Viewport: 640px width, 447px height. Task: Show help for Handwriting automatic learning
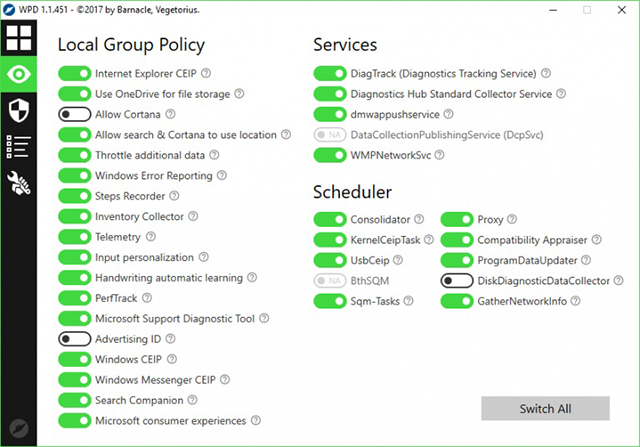coord(252,277)
